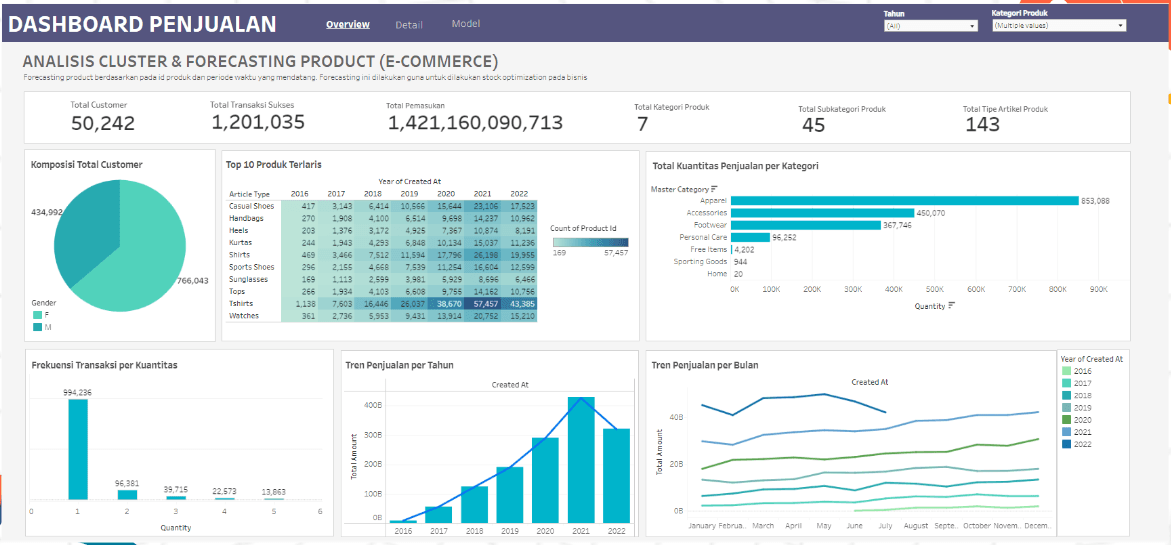The height and width of the screenshot is (545, 1171).
Task: Click the Total Kategori Produk value 7
Action: point(642,124)
